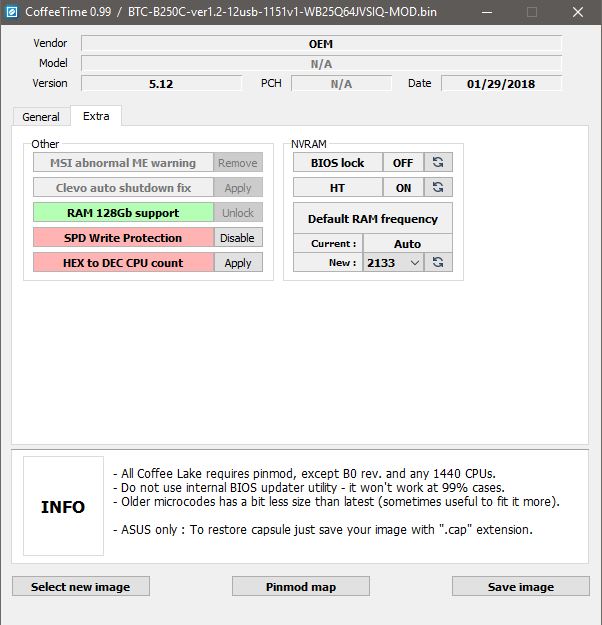This screenshot has width=602, height=625.
Task: Click Remove for MSI abnormal ME warning
Action: coord(238,163)
